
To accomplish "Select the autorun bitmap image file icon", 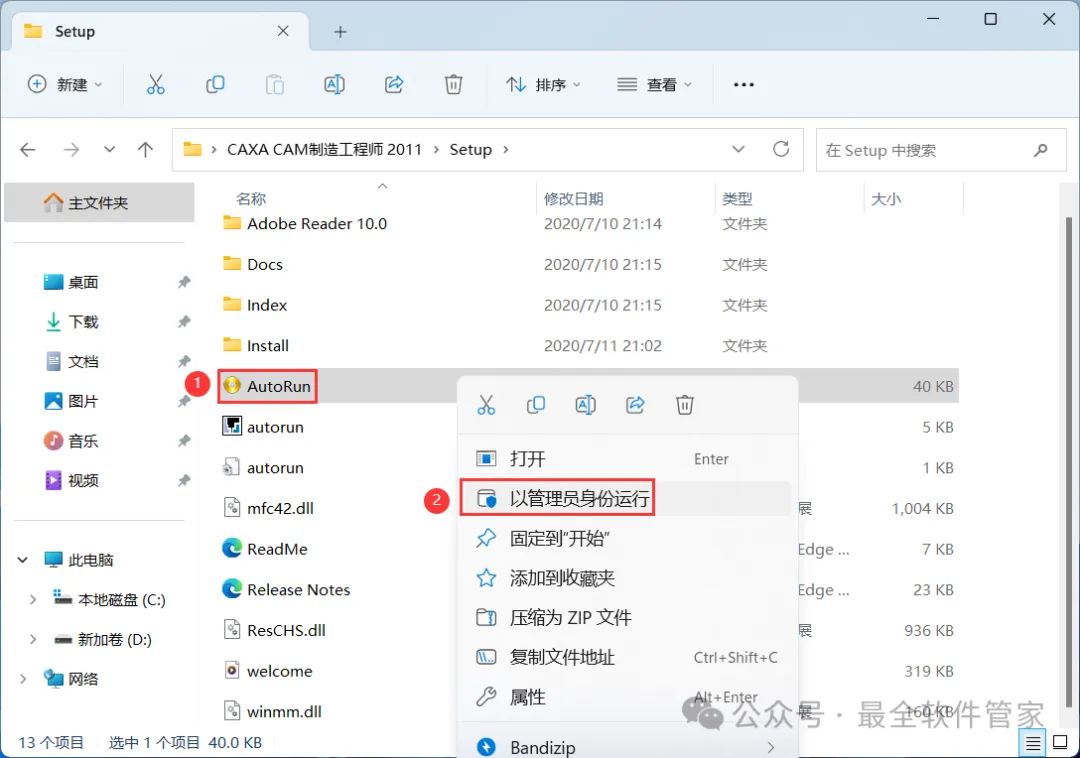I will [232, 426].
